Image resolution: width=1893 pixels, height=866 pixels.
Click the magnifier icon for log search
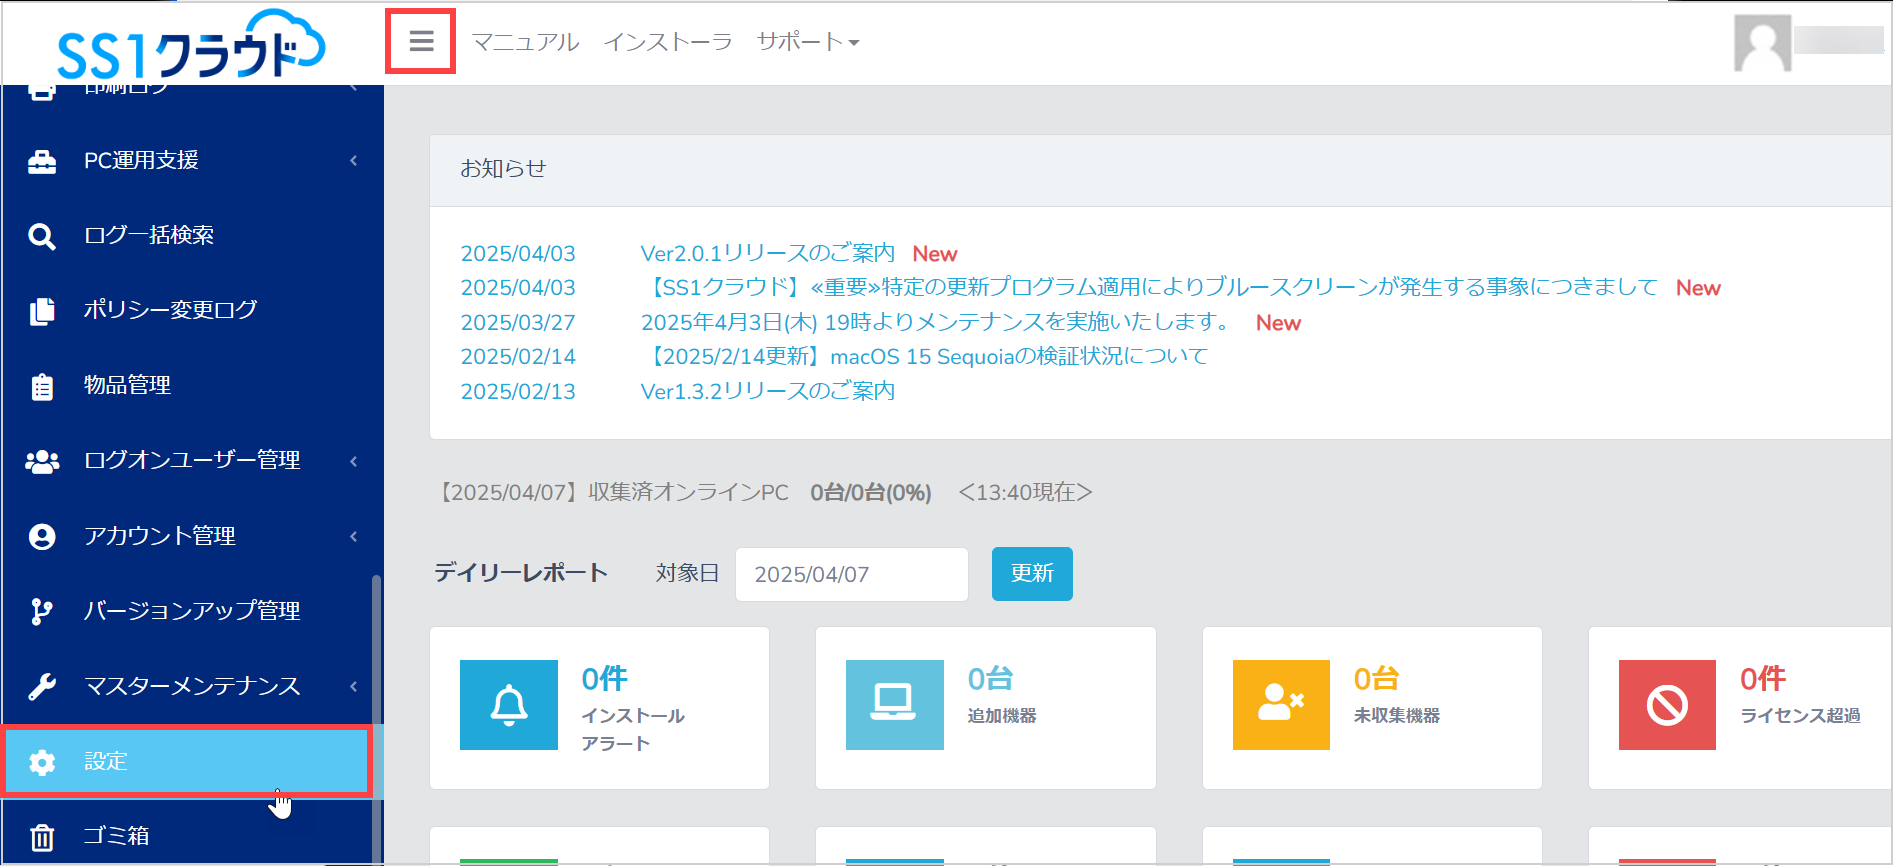pyautogui.click(x=42, y=236)
